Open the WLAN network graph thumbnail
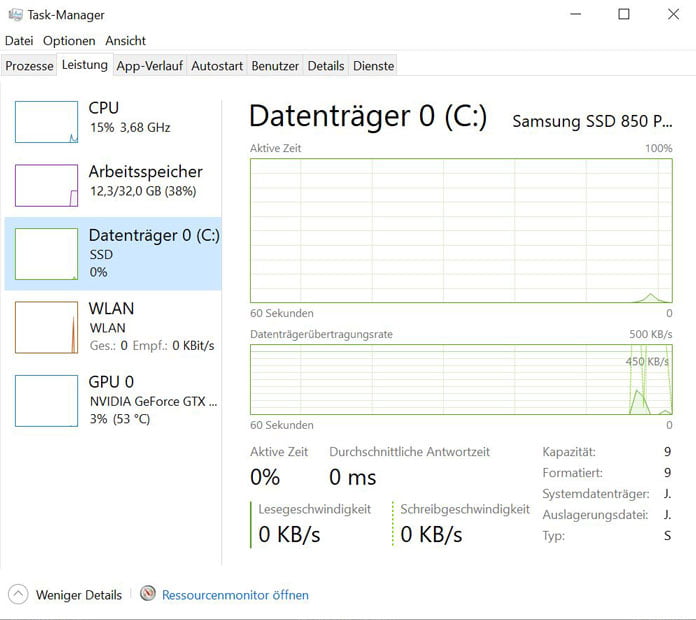 click(46, 328)
